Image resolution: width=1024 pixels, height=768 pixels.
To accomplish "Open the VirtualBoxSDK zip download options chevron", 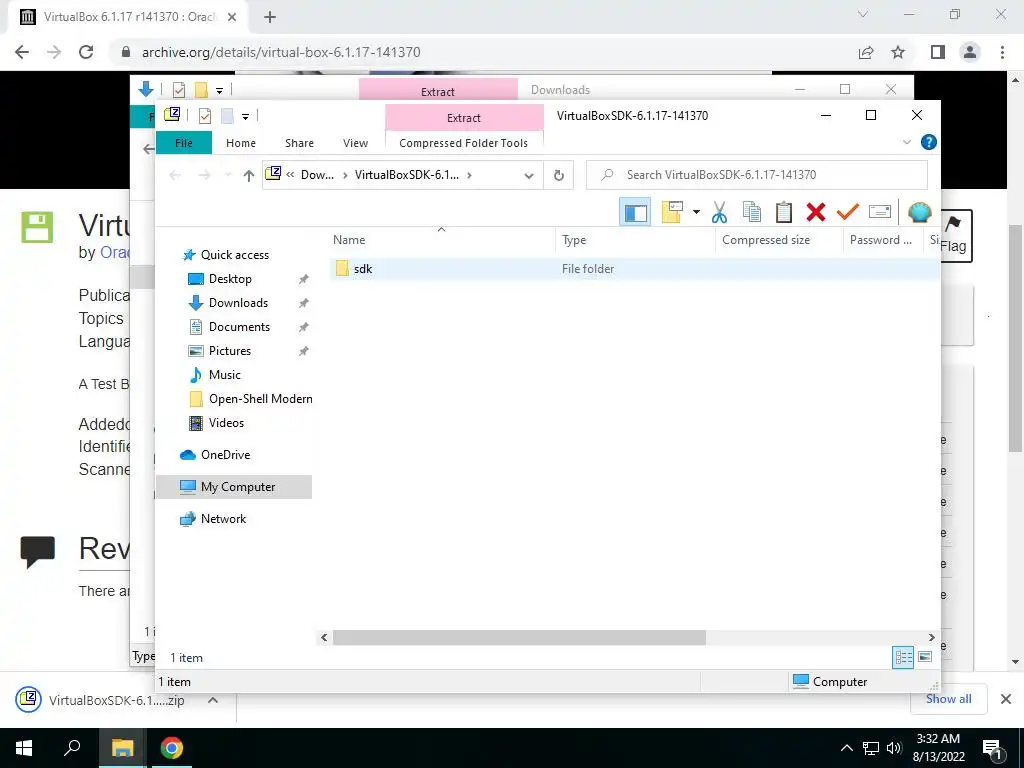I will [212, 700].
